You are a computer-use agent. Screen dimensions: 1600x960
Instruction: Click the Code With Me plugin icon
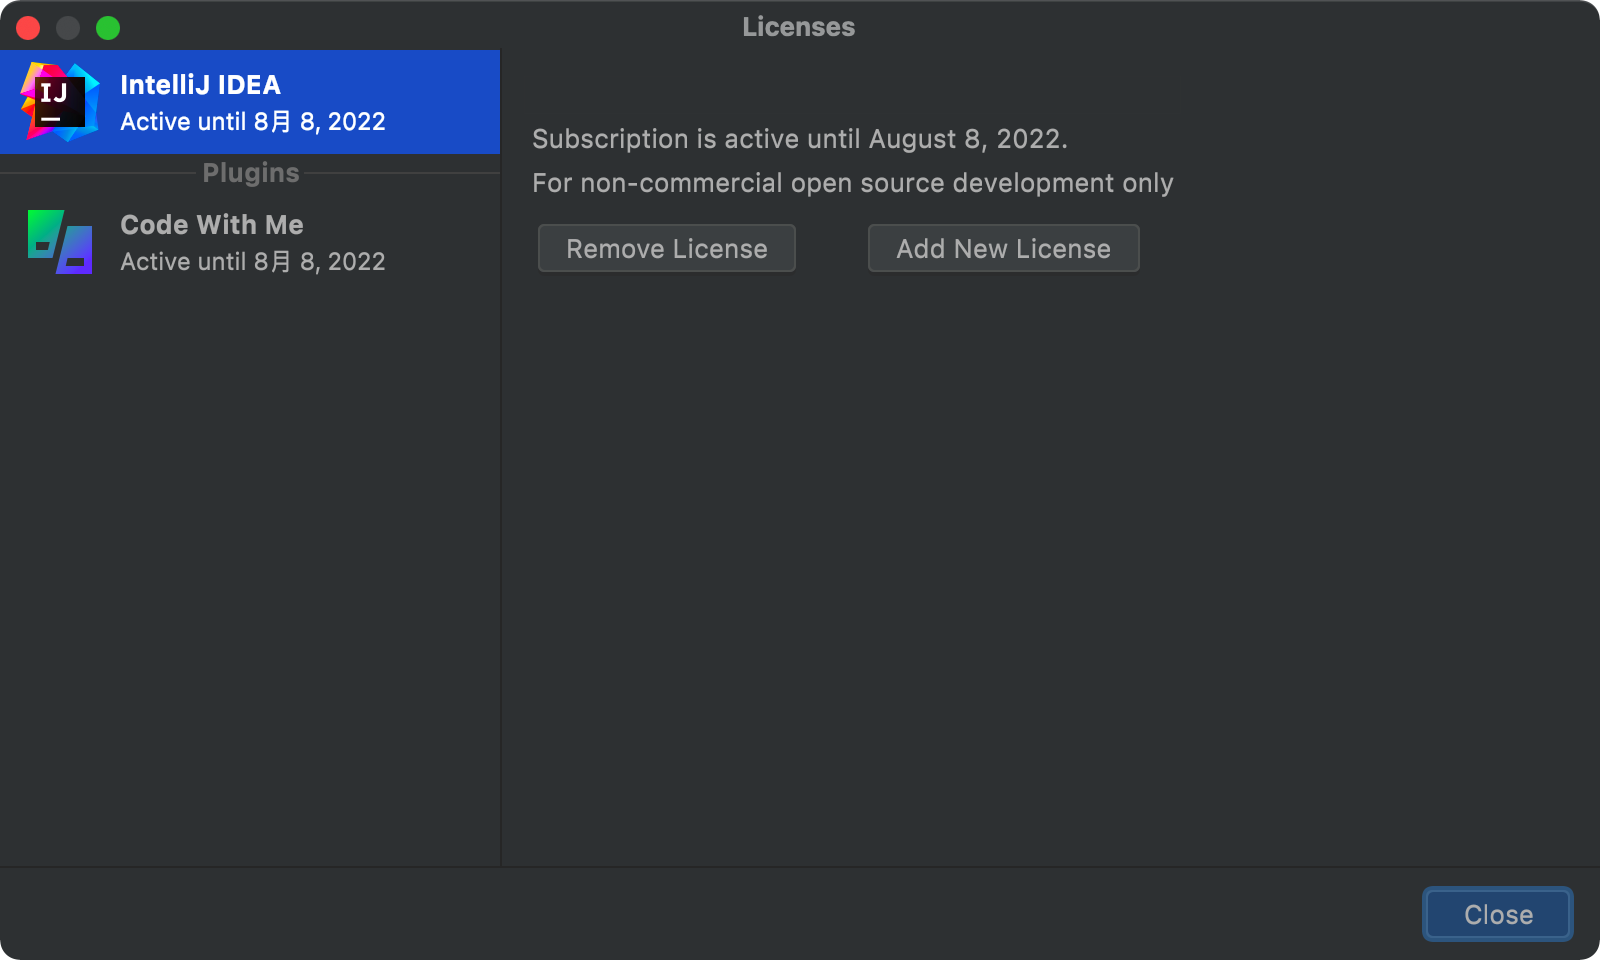click(60, 242)
